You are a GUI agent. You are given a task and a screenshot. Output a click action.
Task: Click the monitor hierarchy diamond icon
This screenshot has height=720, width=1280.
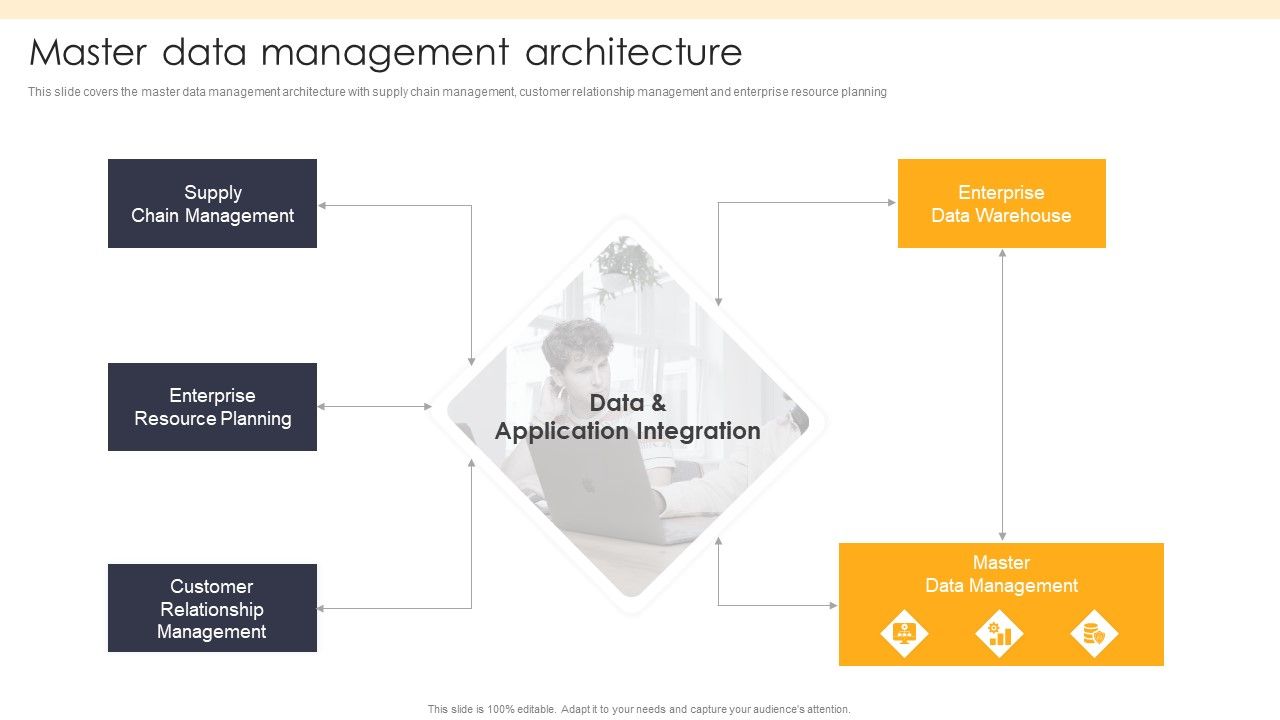pyautogui.click(x=904, y=634)
